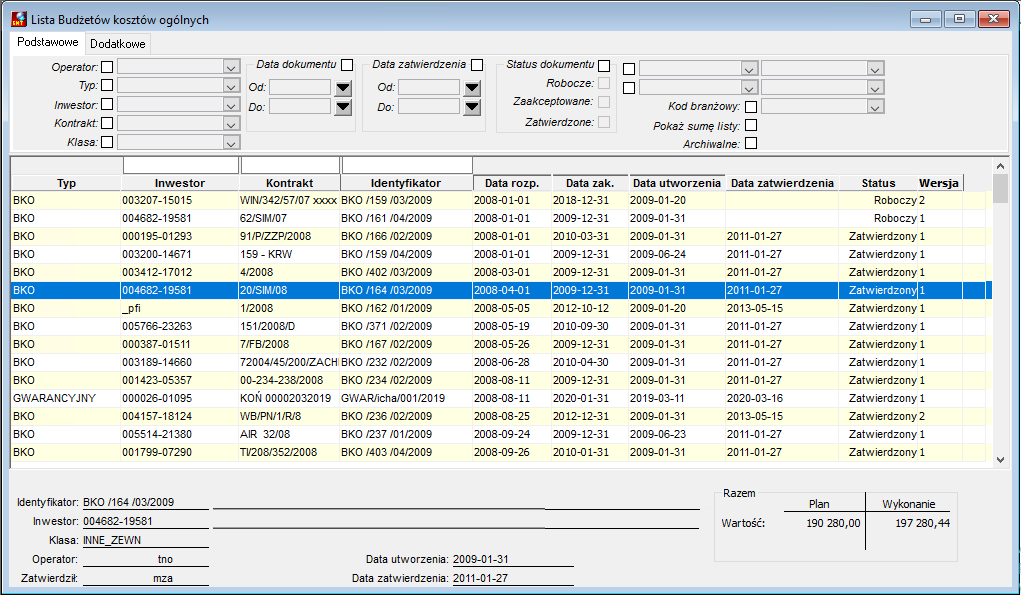Sort by the Kontrakt column header
The height and width of the screenshot is (595, 1021).
289,183
